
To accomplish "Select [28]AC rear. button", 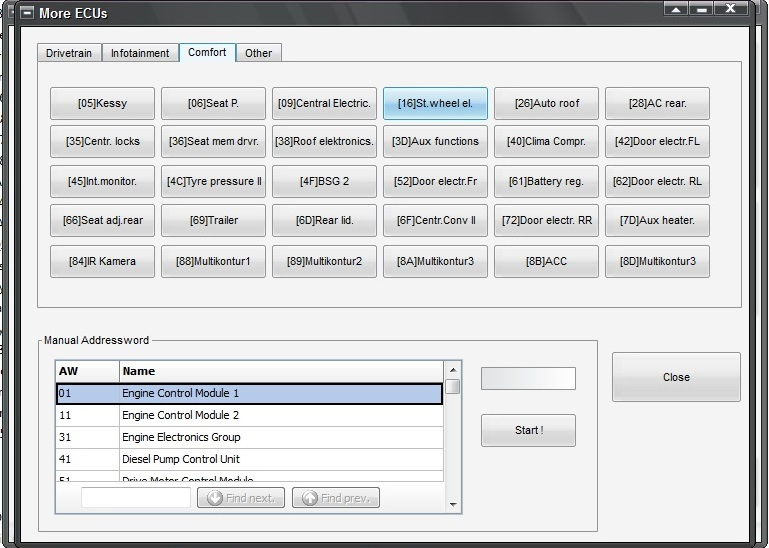I will tap(657, 104).
